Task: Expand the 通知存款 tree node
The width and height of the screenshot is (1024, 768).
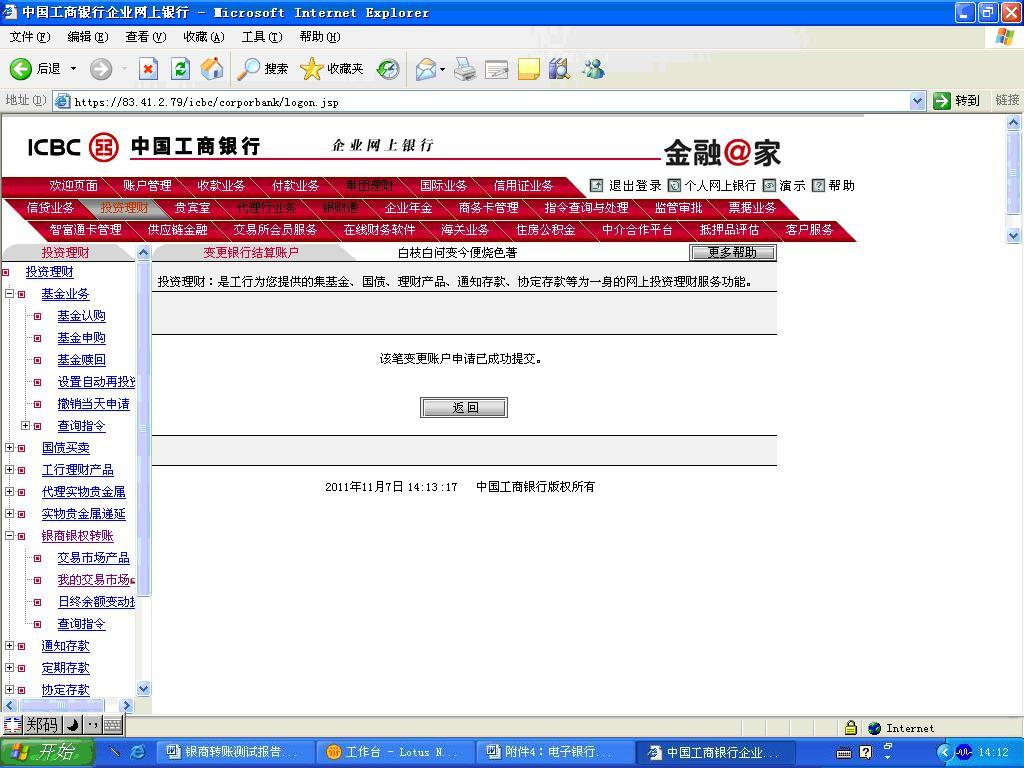Action: [x=9, y=646]
